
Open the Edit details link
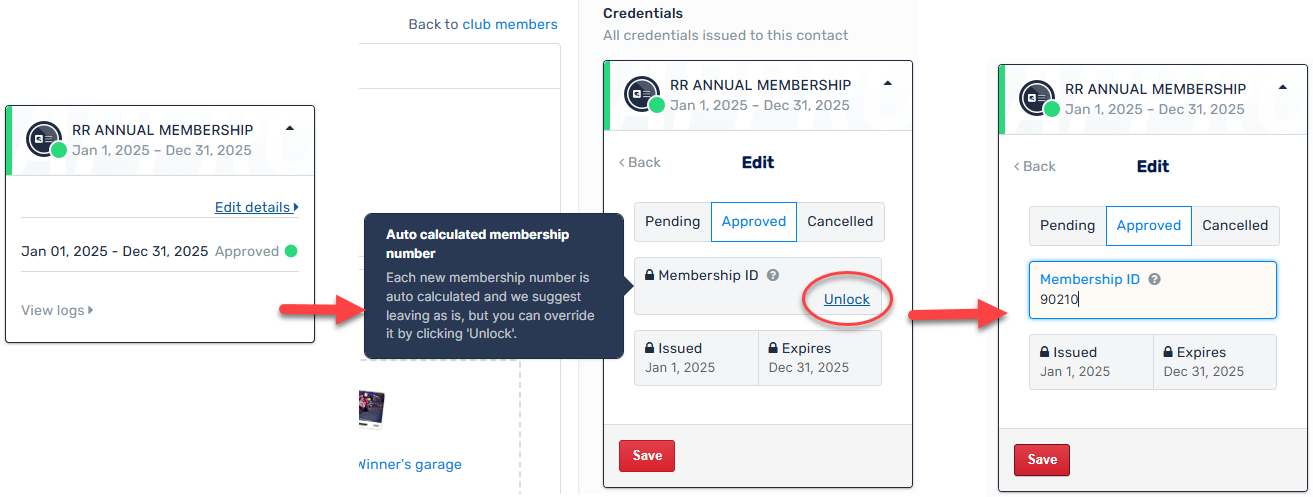(256, 208)
